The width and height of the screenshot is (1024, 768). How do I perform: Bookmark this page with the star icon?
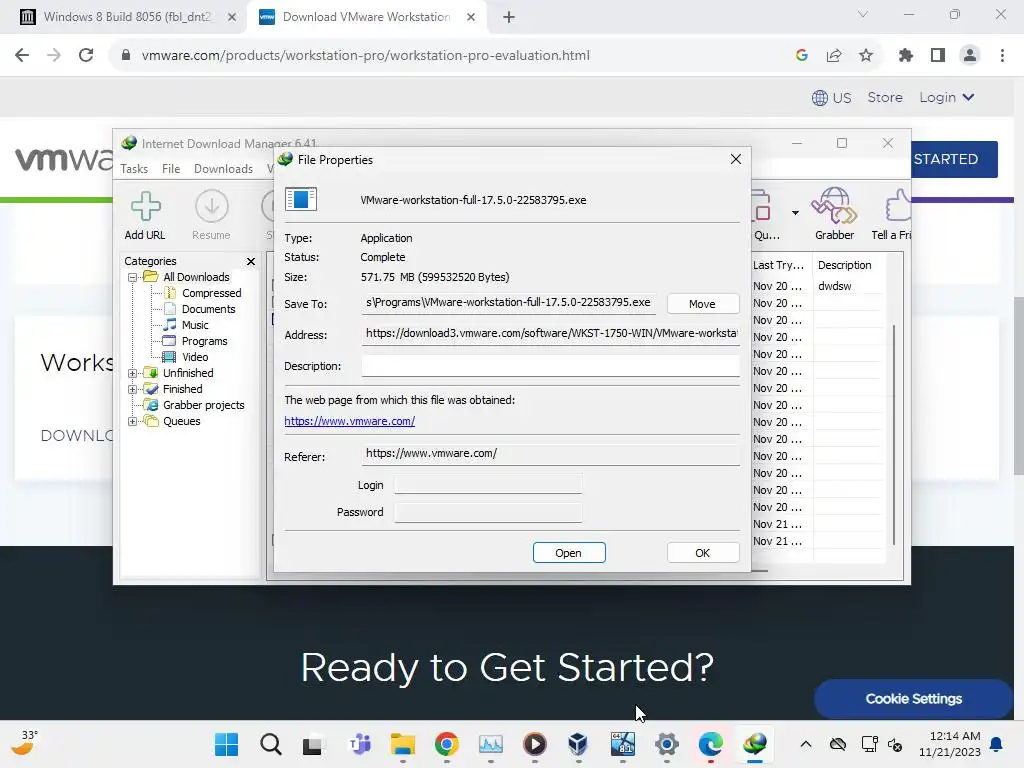(x=866, y=56)
